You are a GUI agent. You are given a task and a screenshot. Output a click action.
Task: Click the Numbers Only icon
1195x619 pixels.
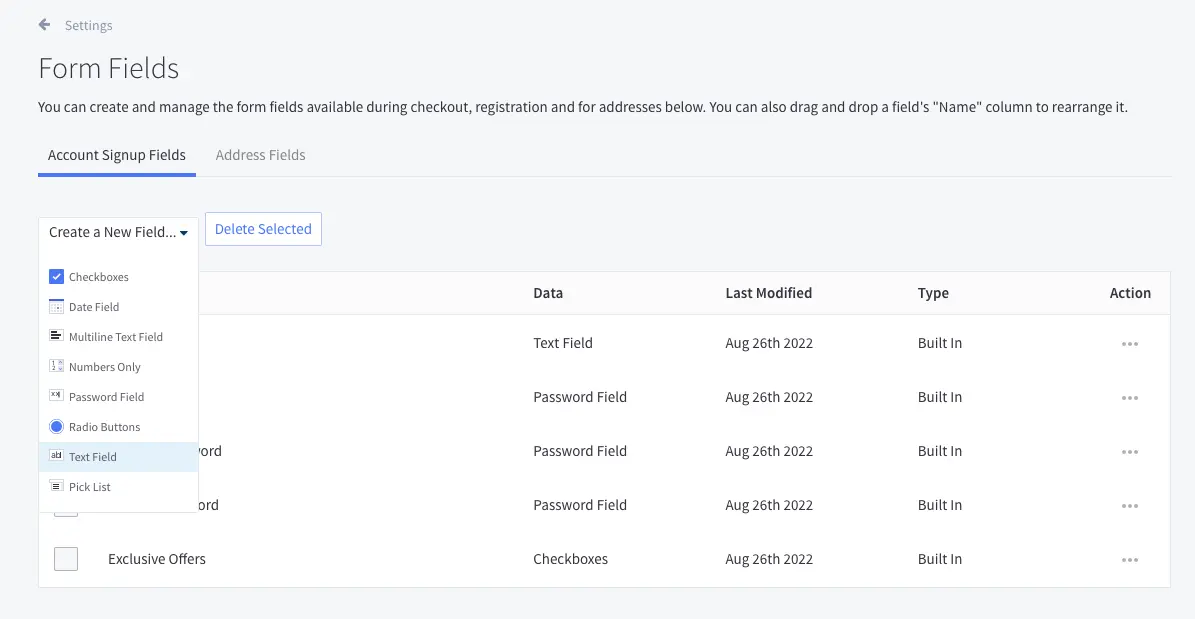click(57, 367)
